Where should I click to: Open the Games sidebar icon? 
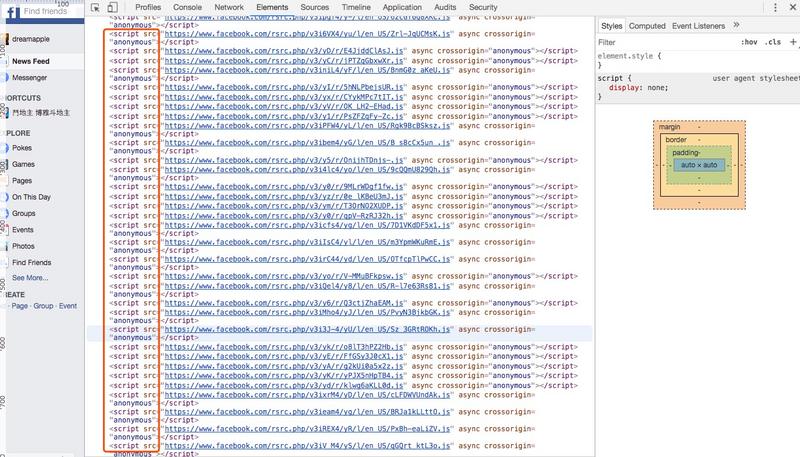click(x=5, y=164)
